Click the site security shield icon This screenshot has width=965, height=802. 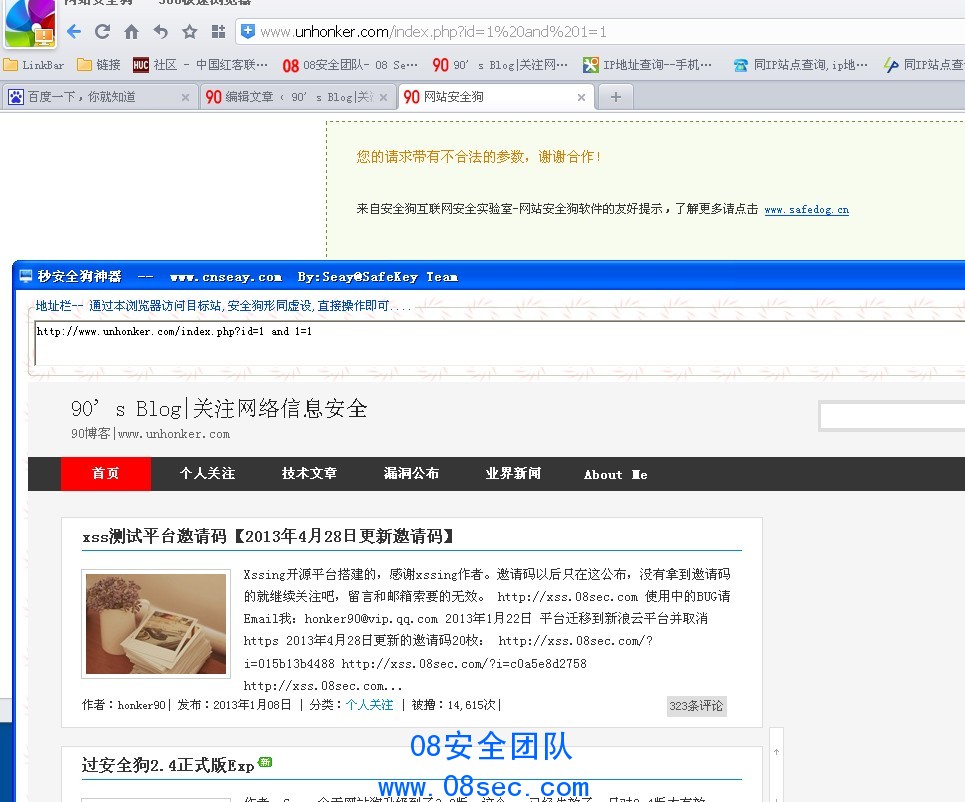247,31
